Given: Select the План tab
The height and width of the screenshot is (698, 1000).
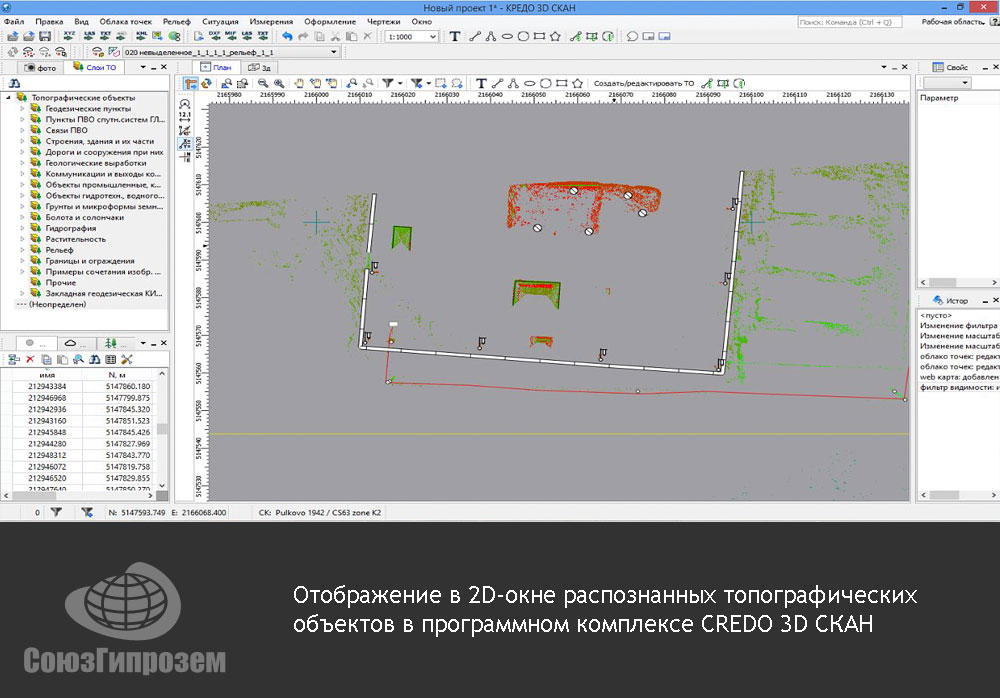Looking at the screenshot, I should point(216,68).
